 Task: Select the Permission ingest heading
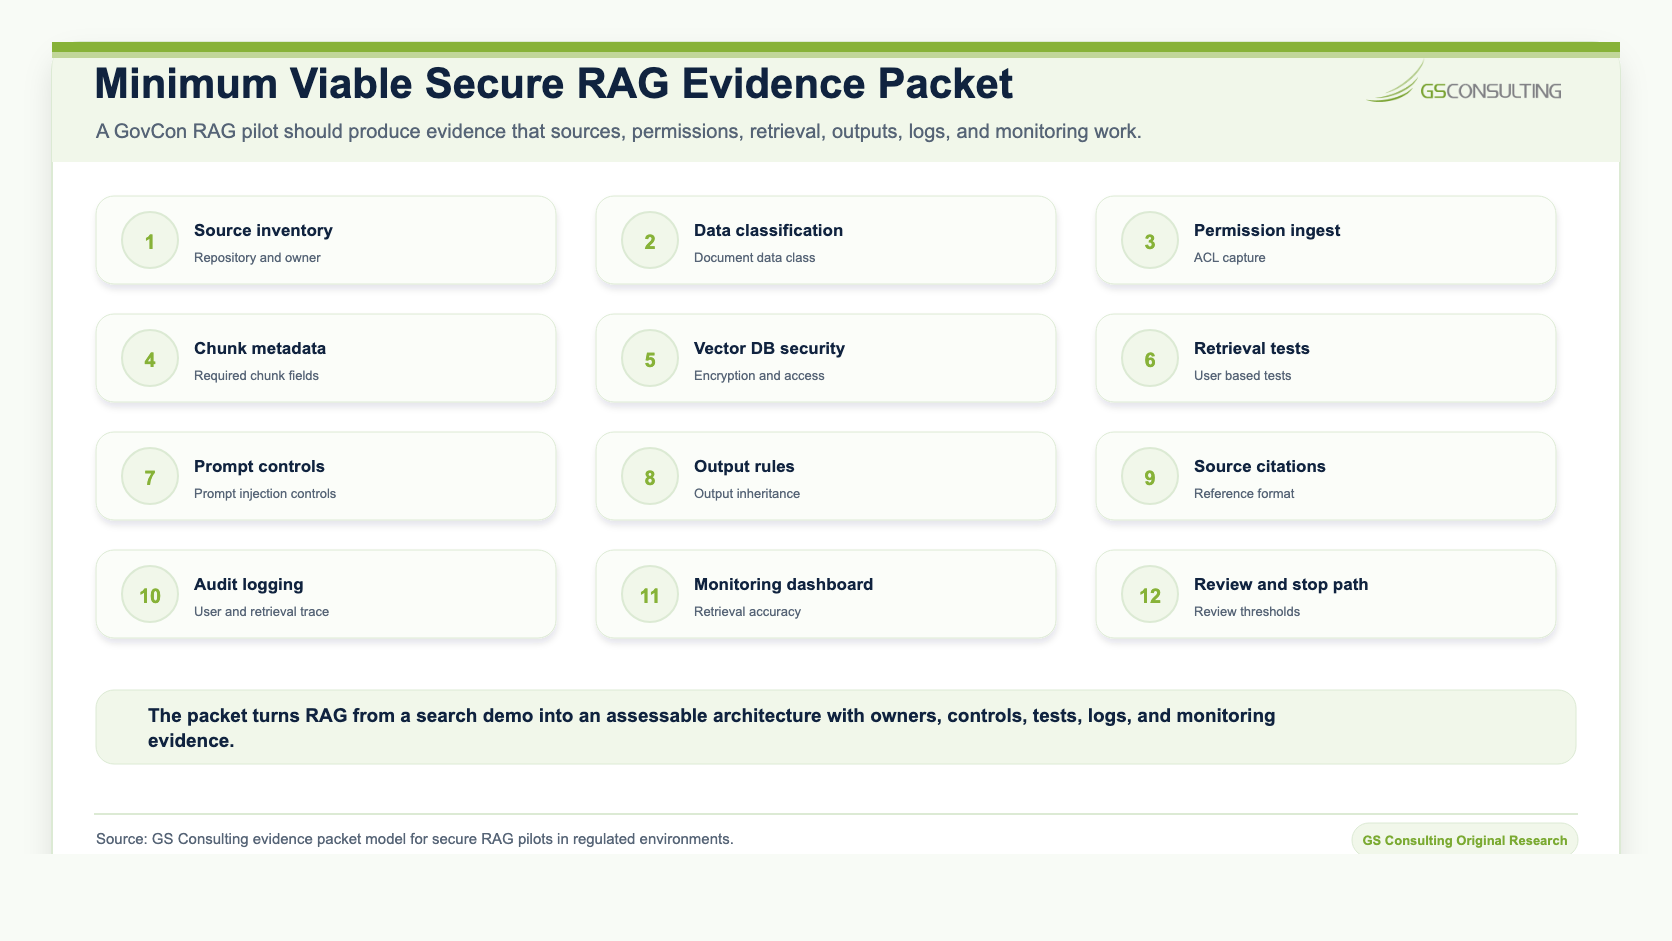1267,230
